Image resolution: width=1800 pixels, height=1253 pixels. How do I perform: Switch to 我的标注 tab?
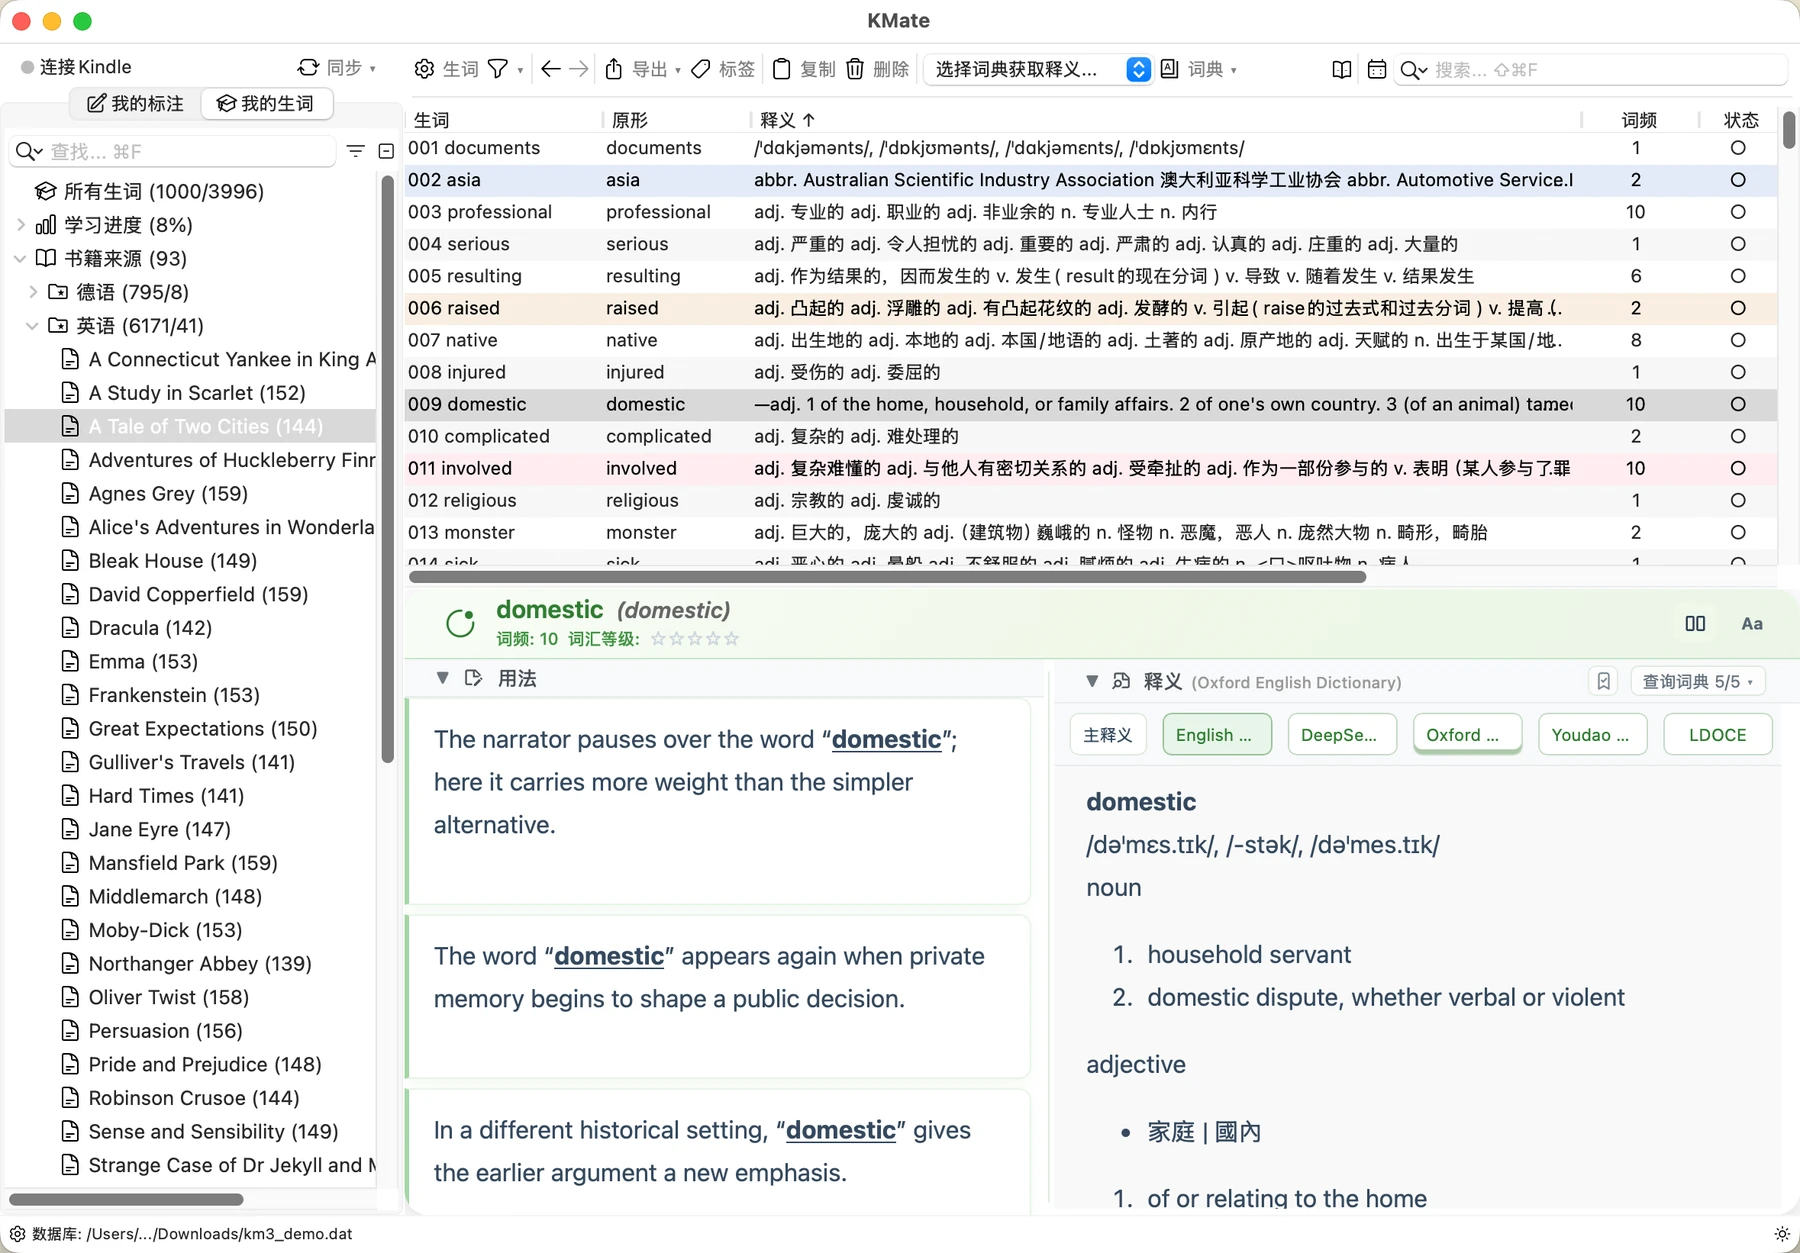[x=136, y=104]
